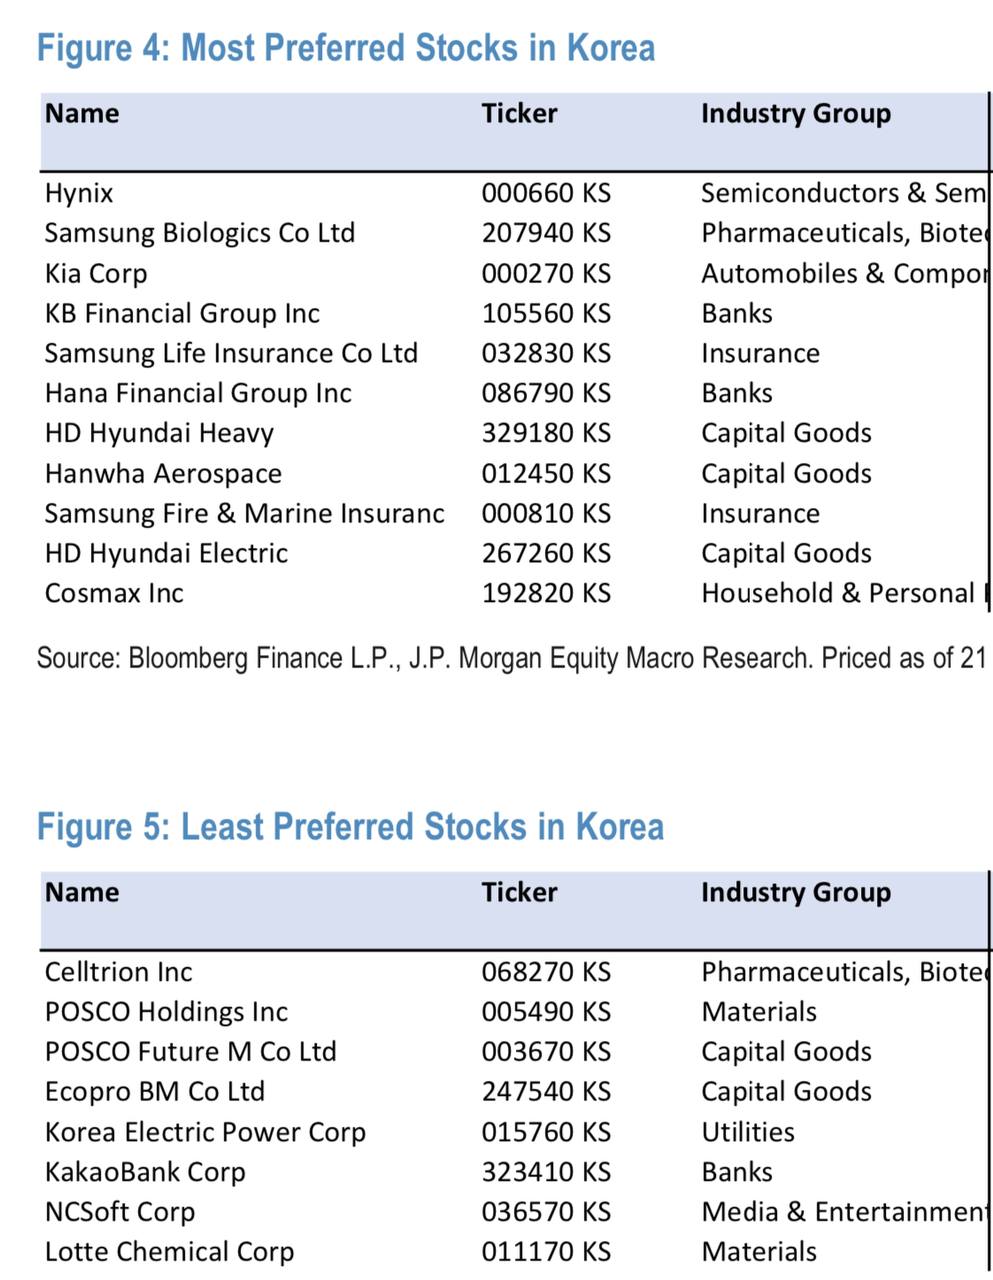Click the Ticker column header in Figure 4

[519, 113]
